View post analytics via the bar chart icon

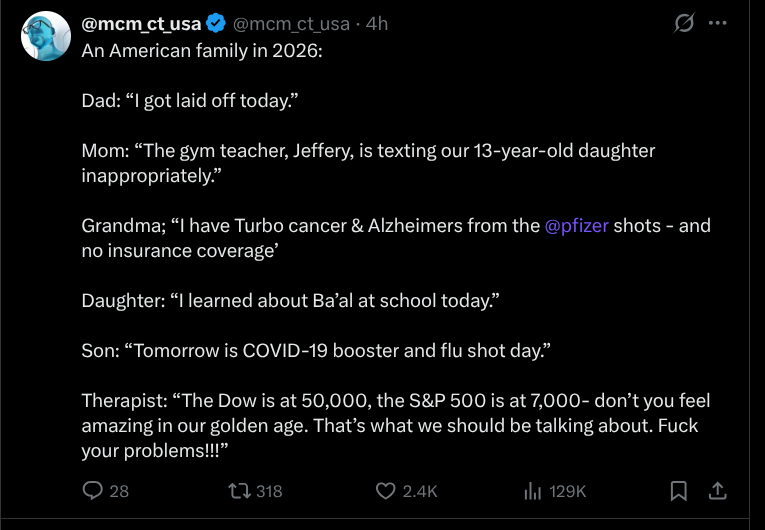coord(532,490)
